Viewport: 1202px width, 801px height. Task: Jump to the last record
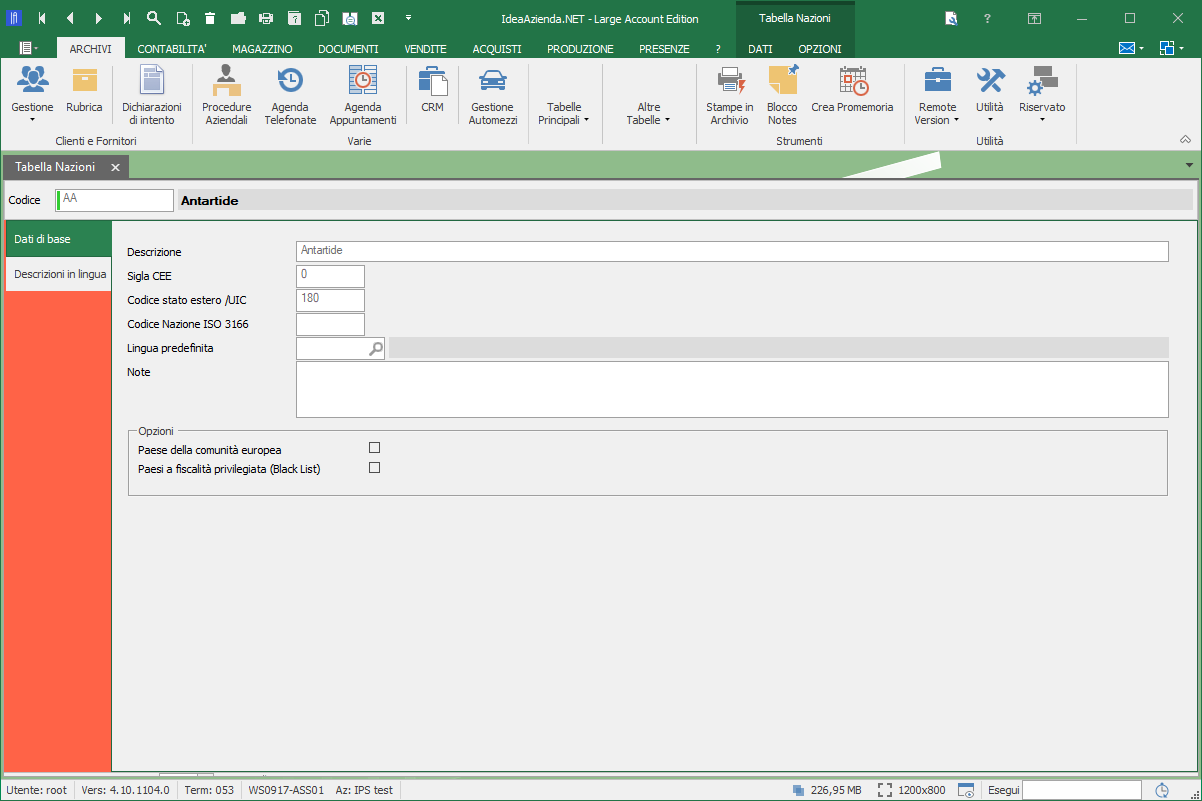pos(126,18)
